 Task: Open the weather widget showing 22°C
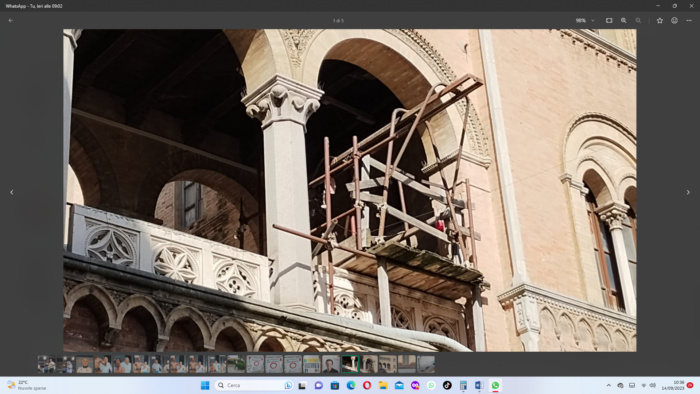[x=27, y=386]
